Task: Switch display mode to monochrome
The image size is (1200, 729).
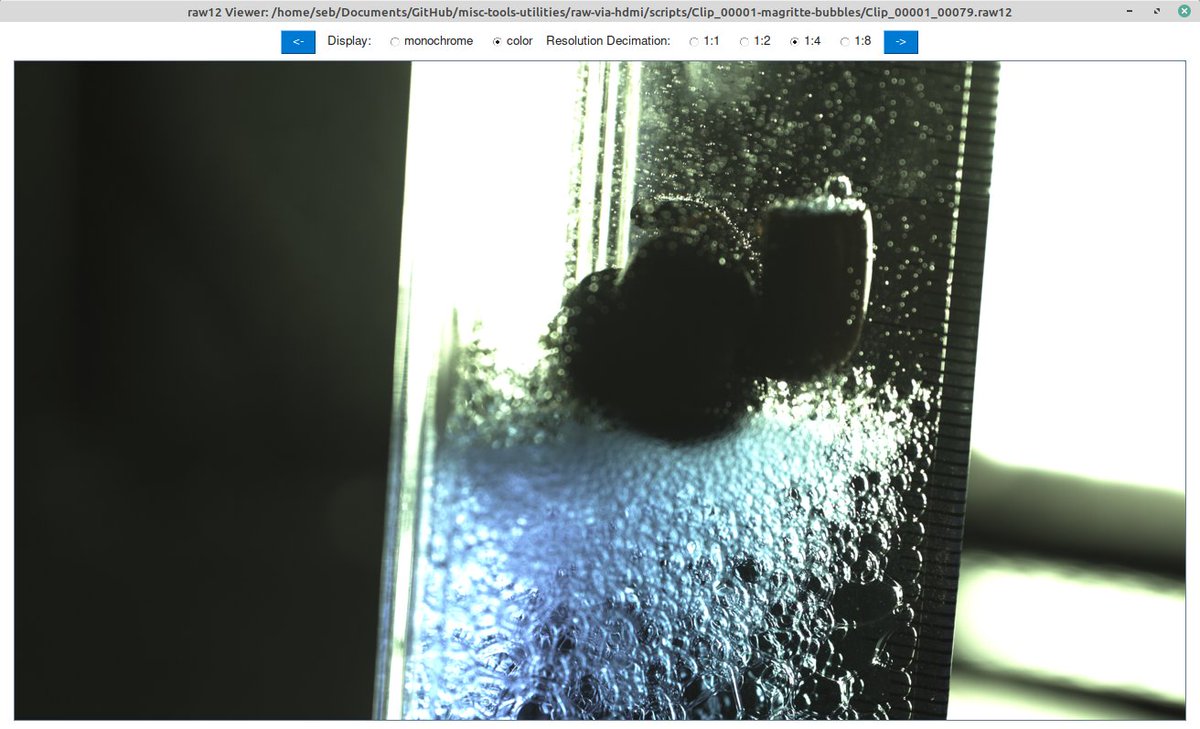Action: [394, 41]
